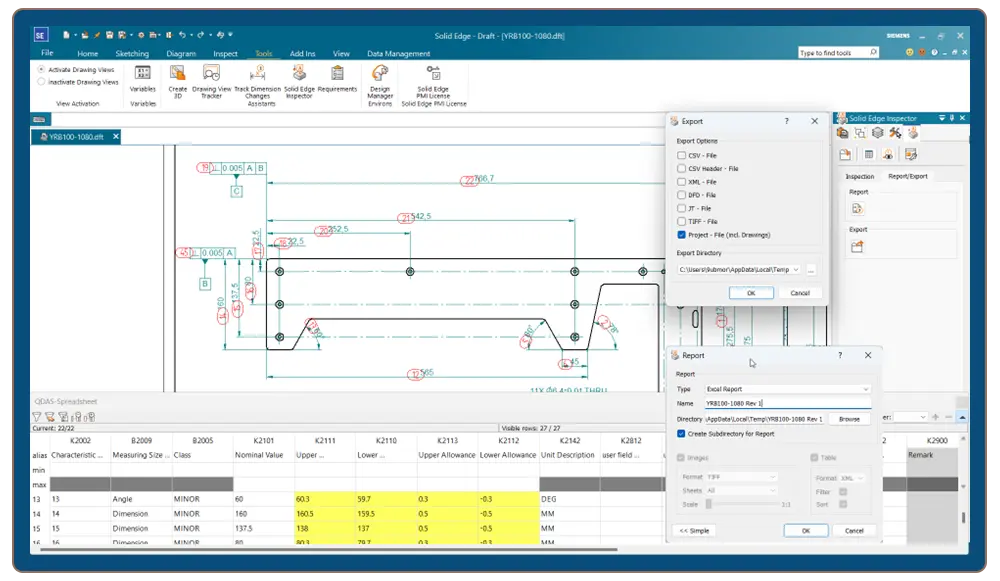This screenshot has width=1000, height=581.
Task: Close the YRB100-1080.dft document tab
Action: [116, 136]
